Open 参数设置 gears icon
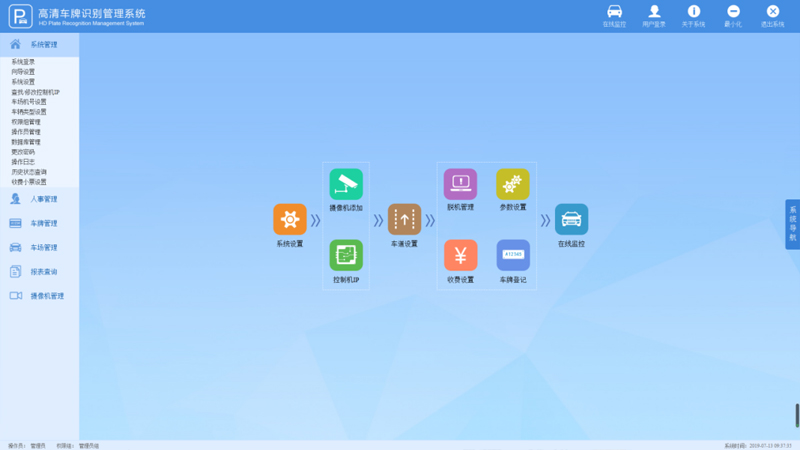 513,184
